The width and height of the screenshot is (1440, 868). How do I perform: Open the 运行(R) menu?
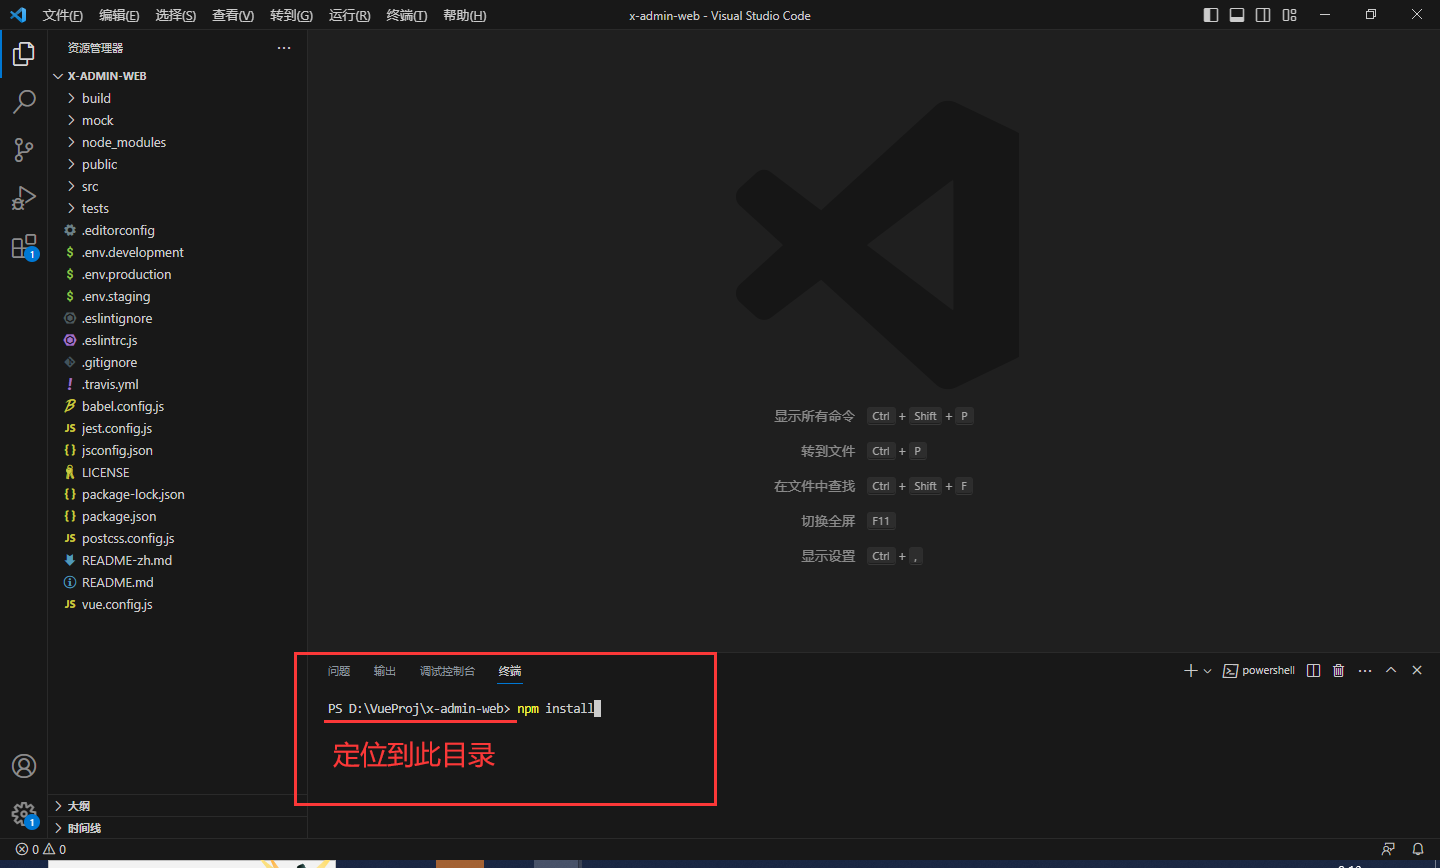click(349, 15)
